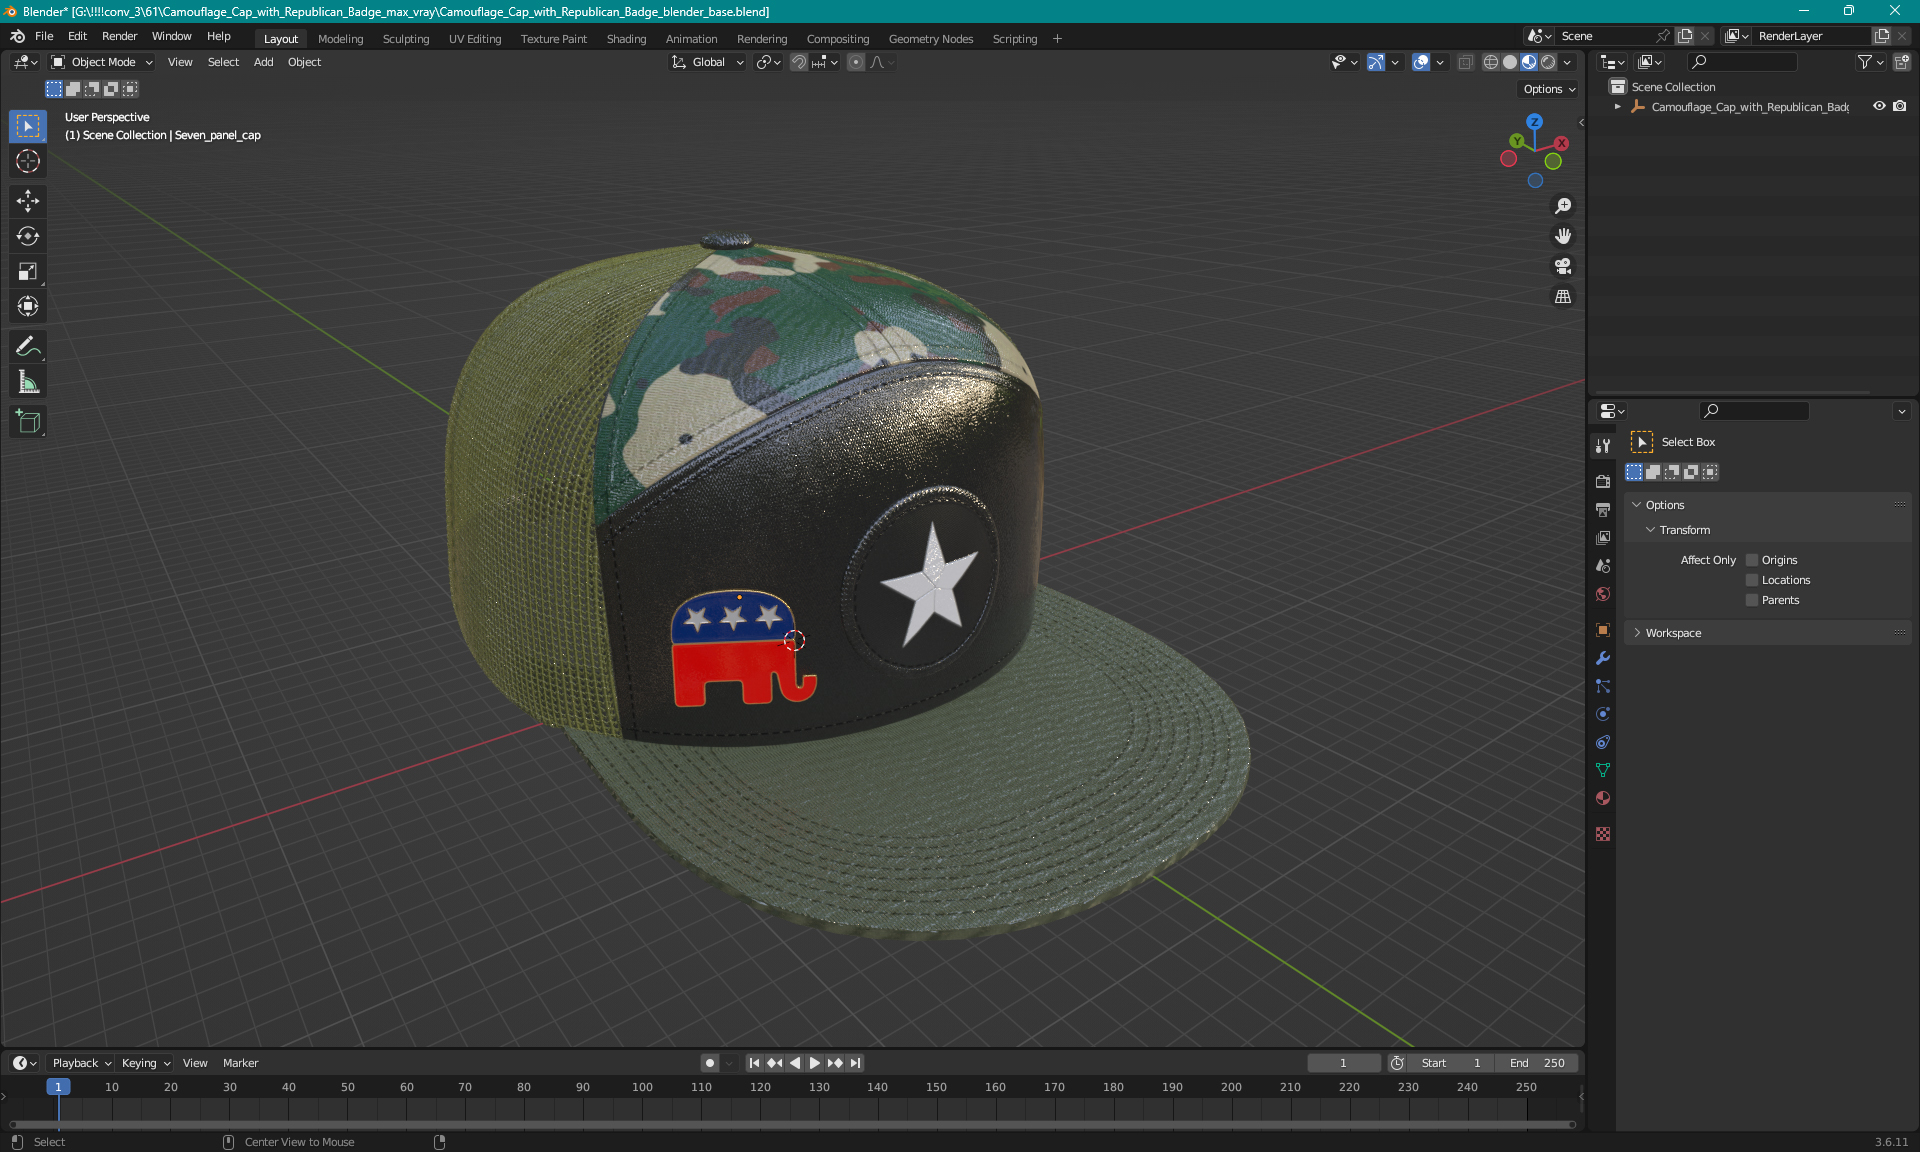Screen dimensions: 1920x1152
Task: Click the End frame 250 field
Action: [1537, 1063]
